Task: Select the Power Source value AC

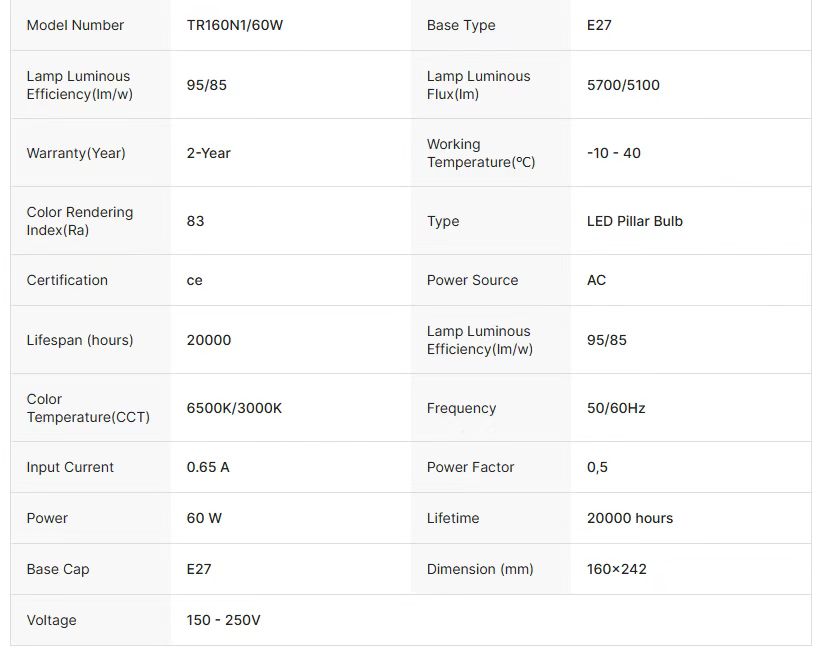Action: (596, 280)
